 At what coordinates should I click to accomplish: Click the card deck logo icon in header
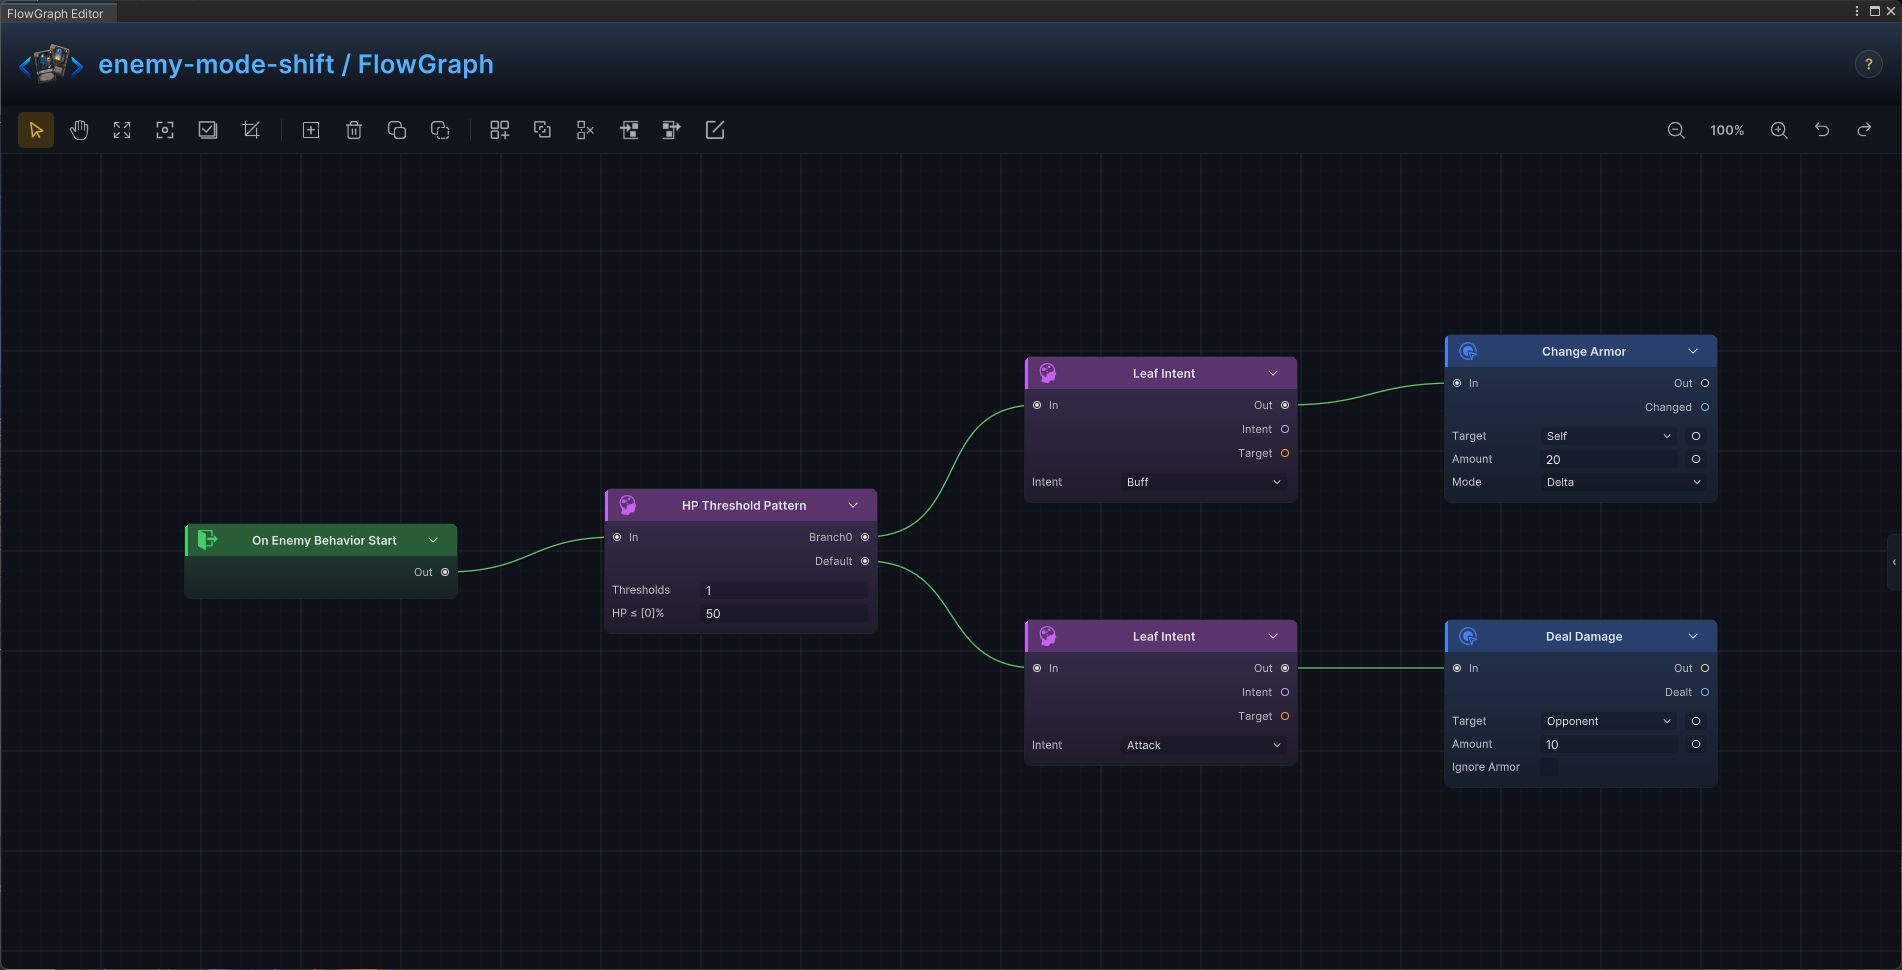click(52, 64)
